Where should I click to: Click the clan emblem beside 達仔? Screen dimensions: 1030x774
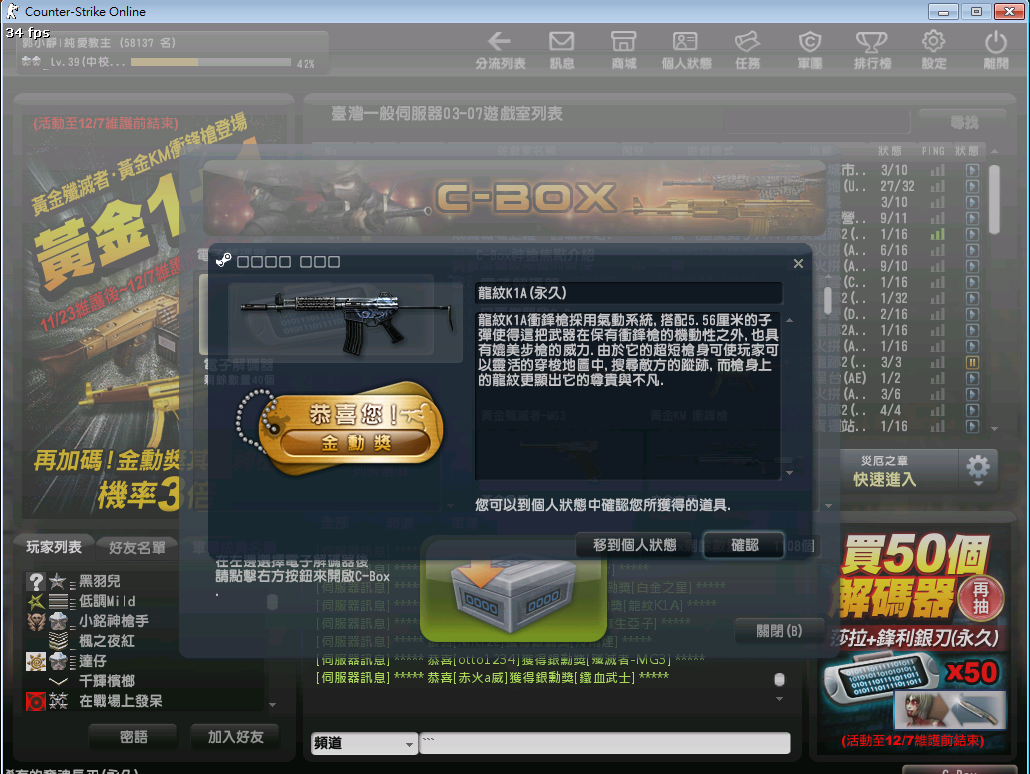point(35,661)
